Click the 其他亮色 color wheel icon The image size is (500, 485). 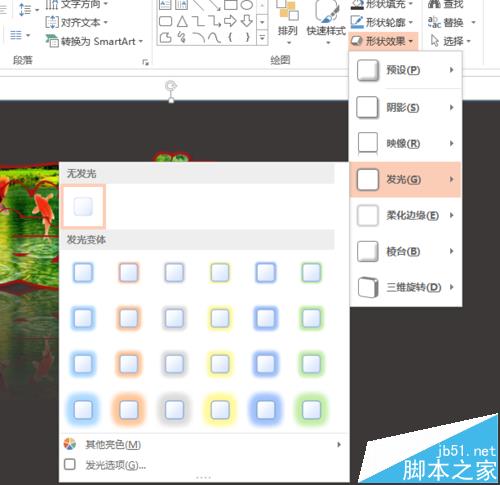(x=70, y=444)
